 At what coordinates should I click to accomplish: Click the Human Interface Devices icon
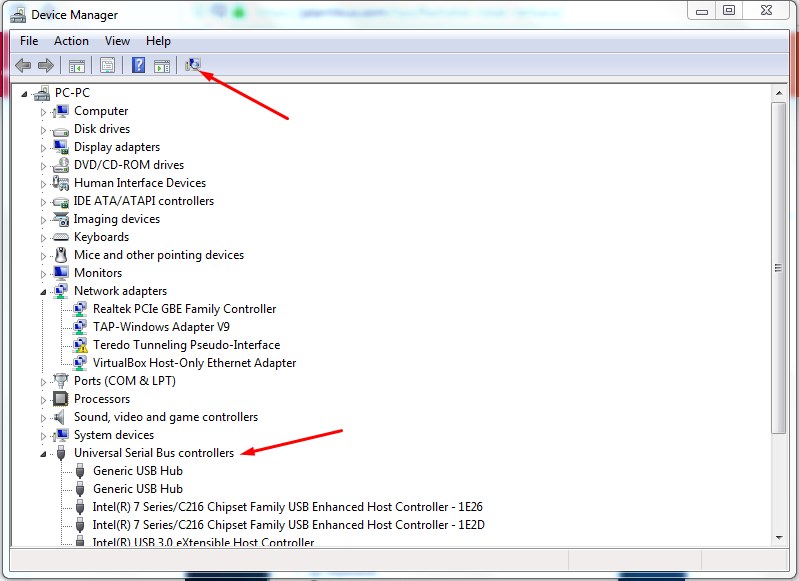tap(61, 183)
